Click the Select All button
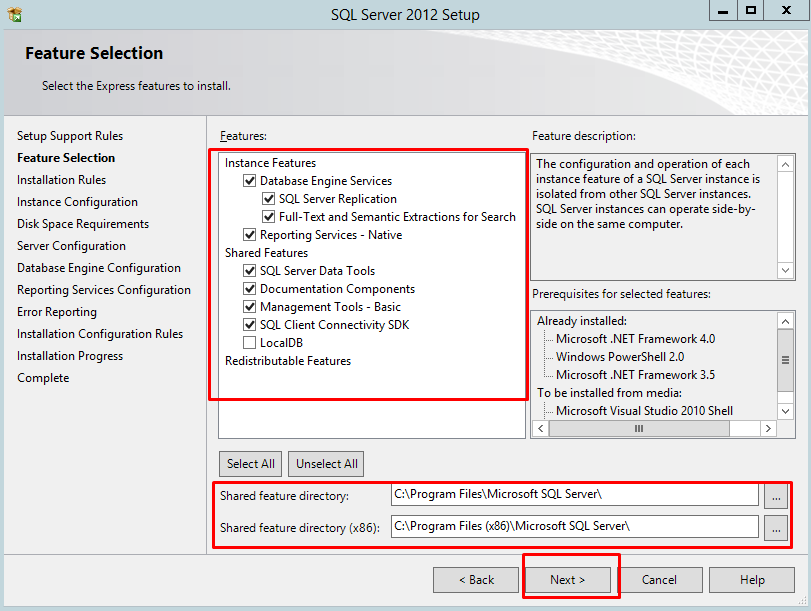Screen dimensions: 811x611 pos(250,464)
